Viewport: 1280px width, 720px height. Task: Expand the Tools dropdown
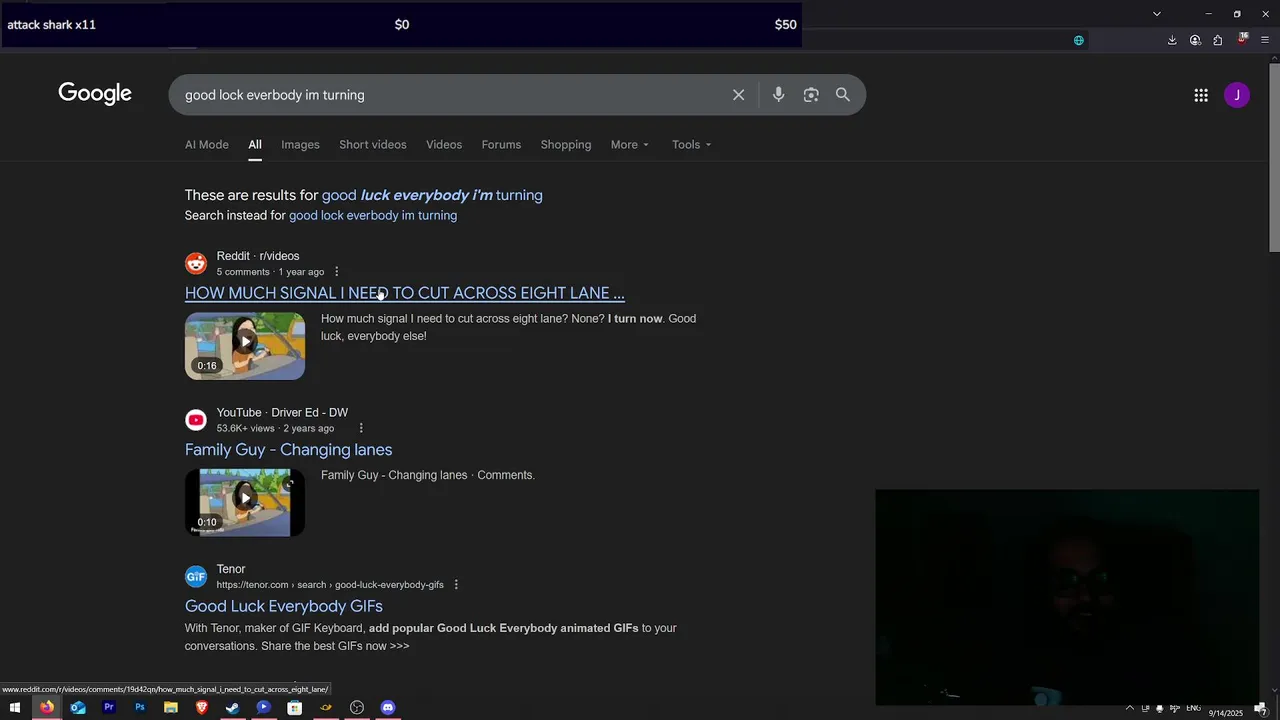pos(692,145)
